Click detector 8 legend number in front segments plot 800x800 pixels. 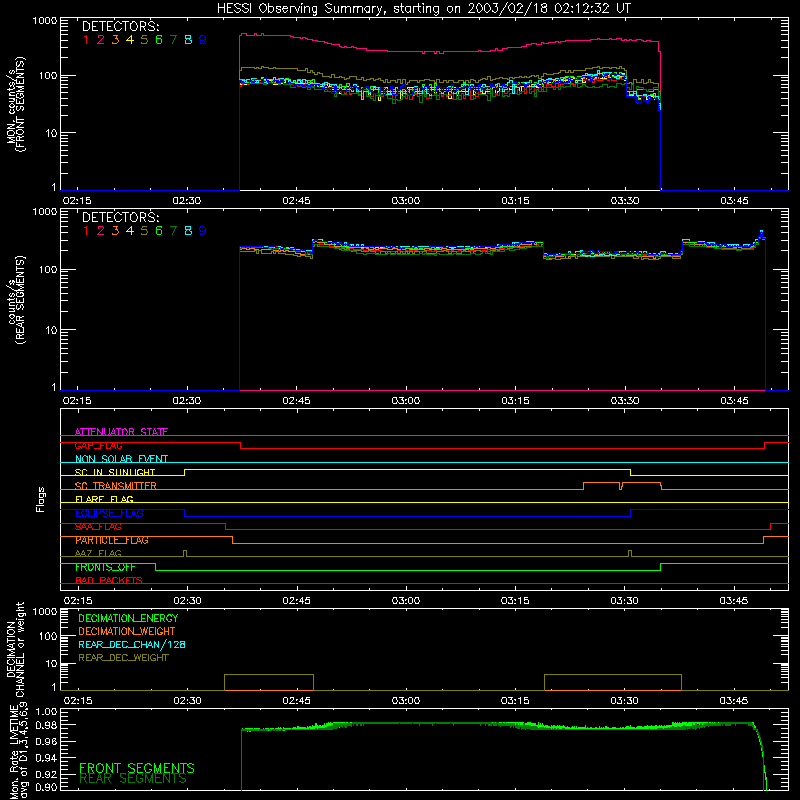pyautogui.click(x=188, y=39)
